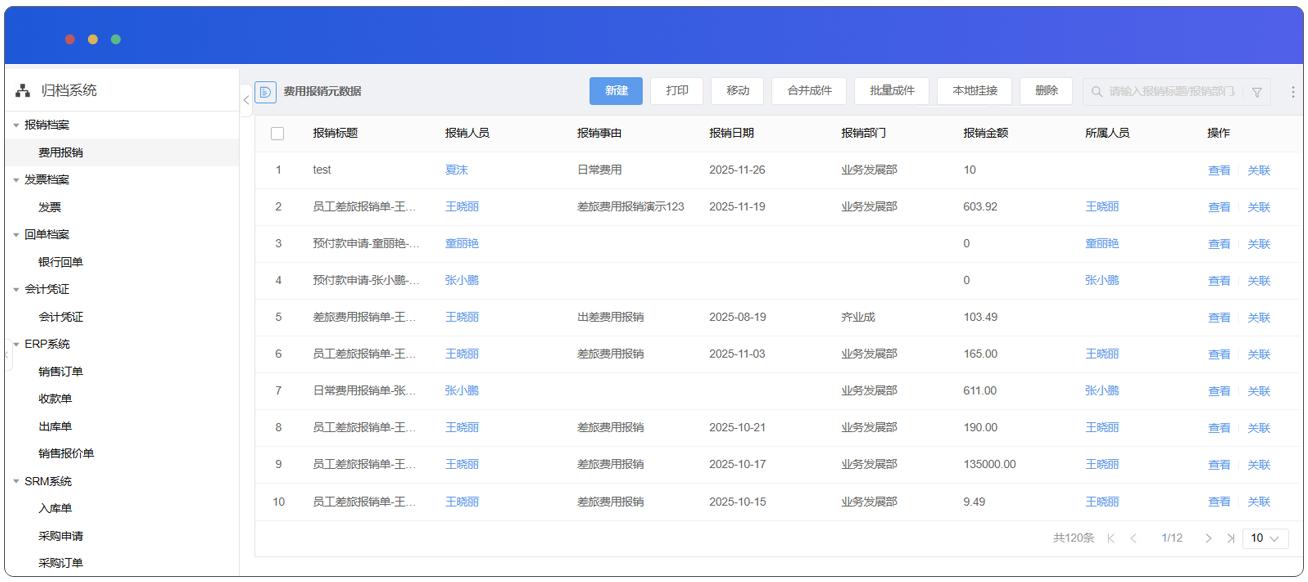This screenshot has width=1308, height=582.
Task: Collapse the 会计凭证 tree group
Action: tap(16, 290)
